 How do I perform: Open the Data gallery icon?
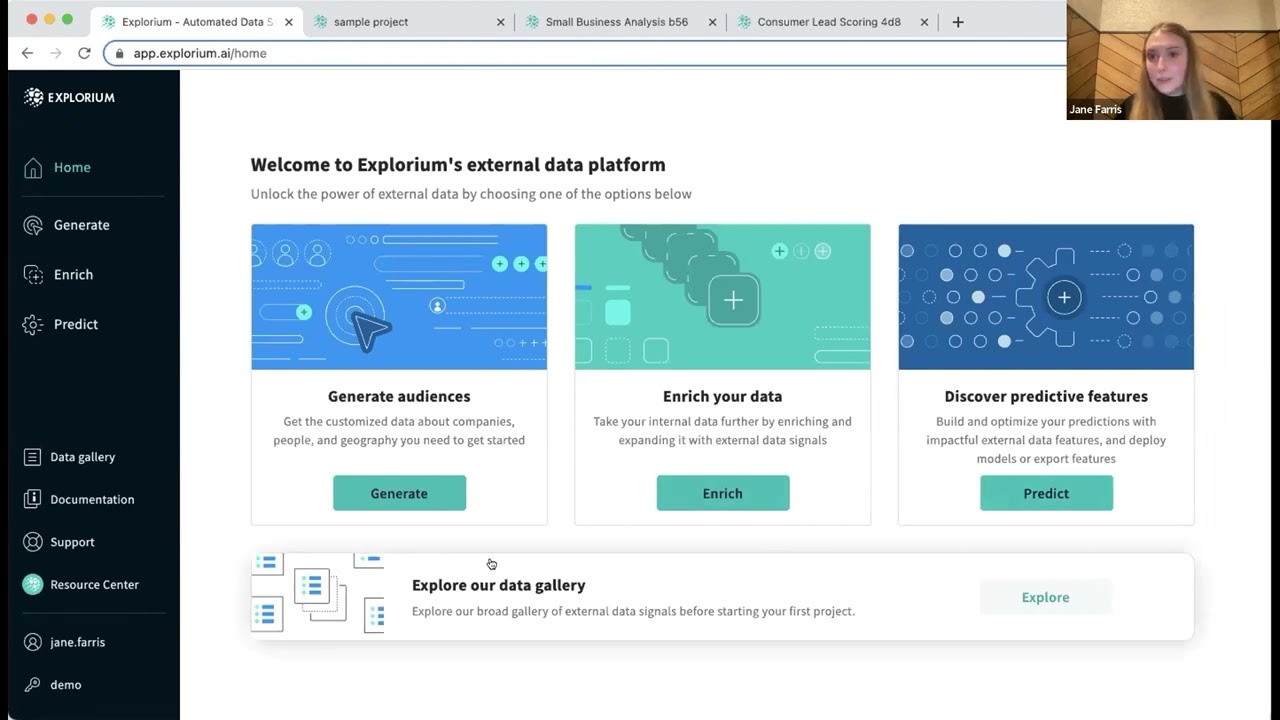33,457
